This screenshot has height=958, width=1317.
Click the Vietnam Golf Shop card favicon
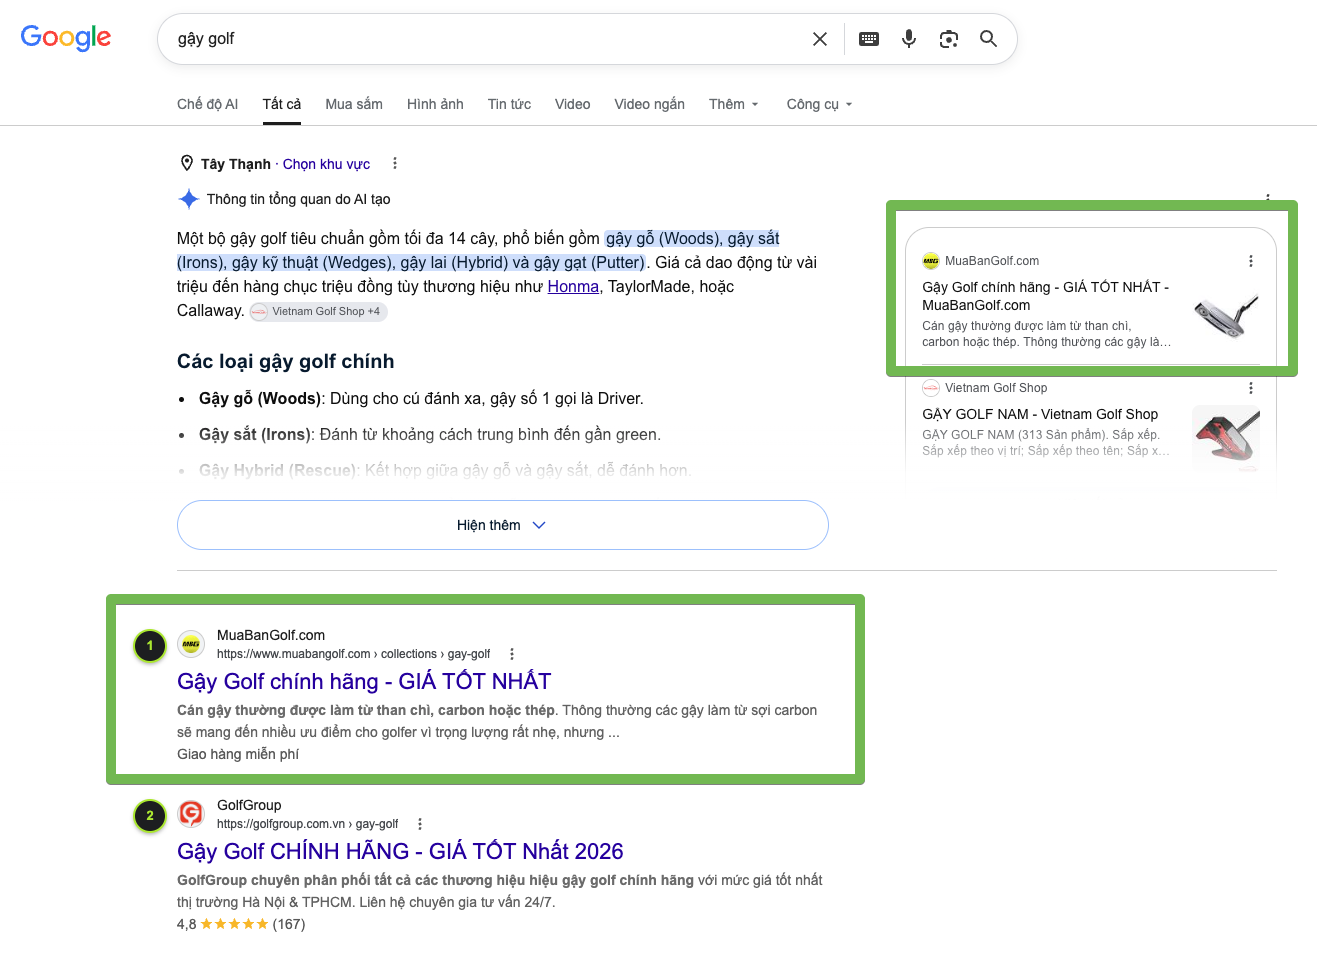tap(931, 388)
